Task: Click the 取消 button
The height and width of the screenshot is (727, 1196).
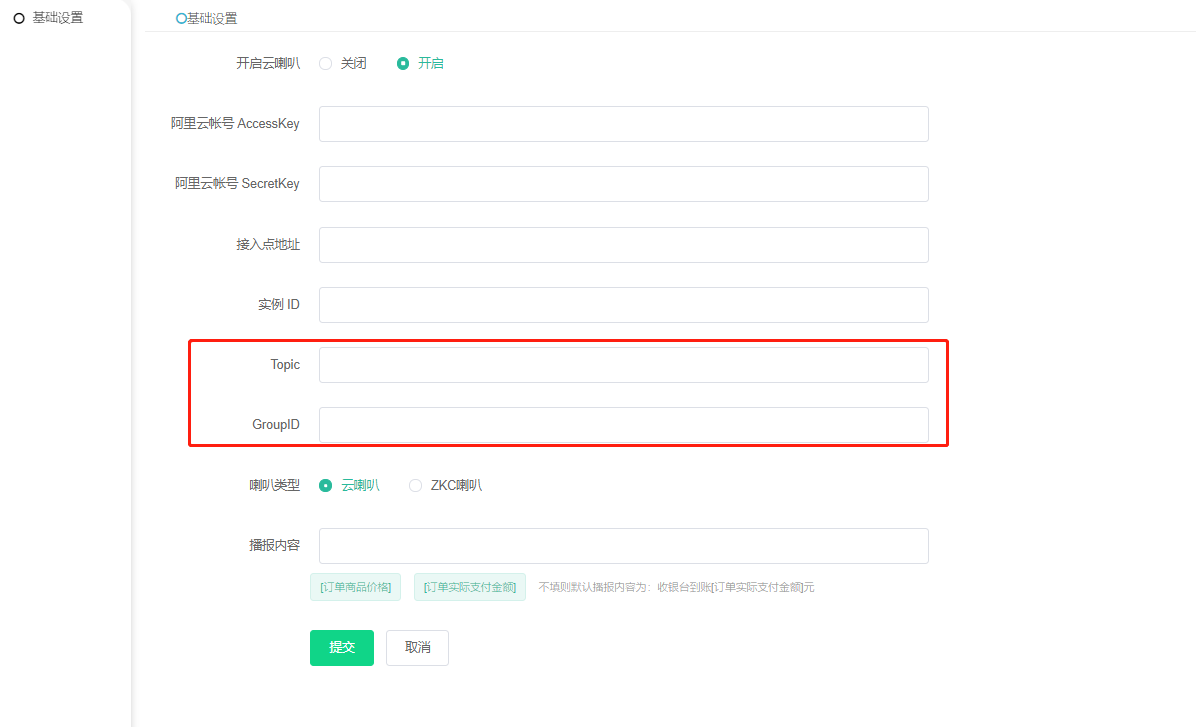Action: point(417,648)
